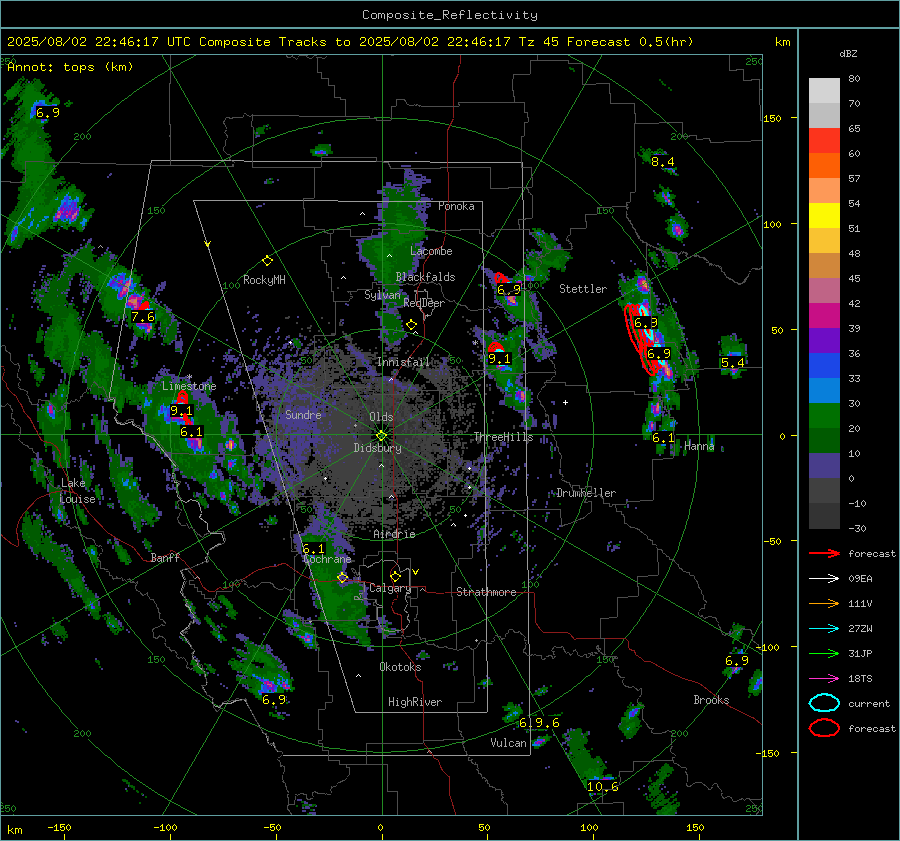Click the Okotoks city label
This screenshot has height=841, width=900.
coord(400,666)
